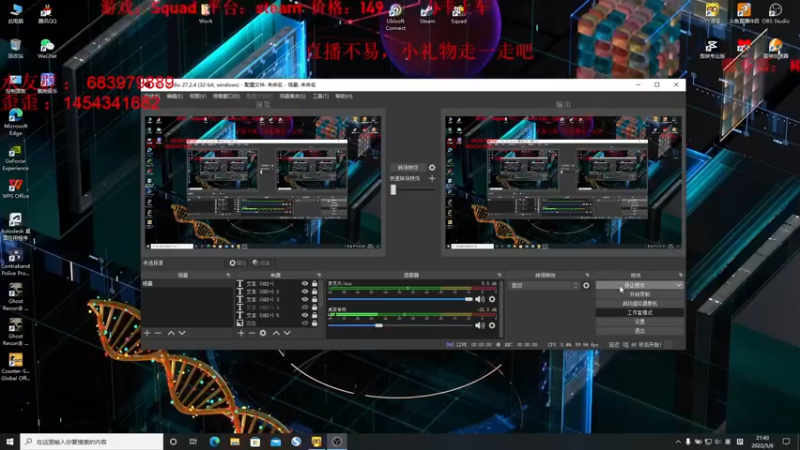
Task: Add a new scene with the plus icon
Action: [147, 333]
